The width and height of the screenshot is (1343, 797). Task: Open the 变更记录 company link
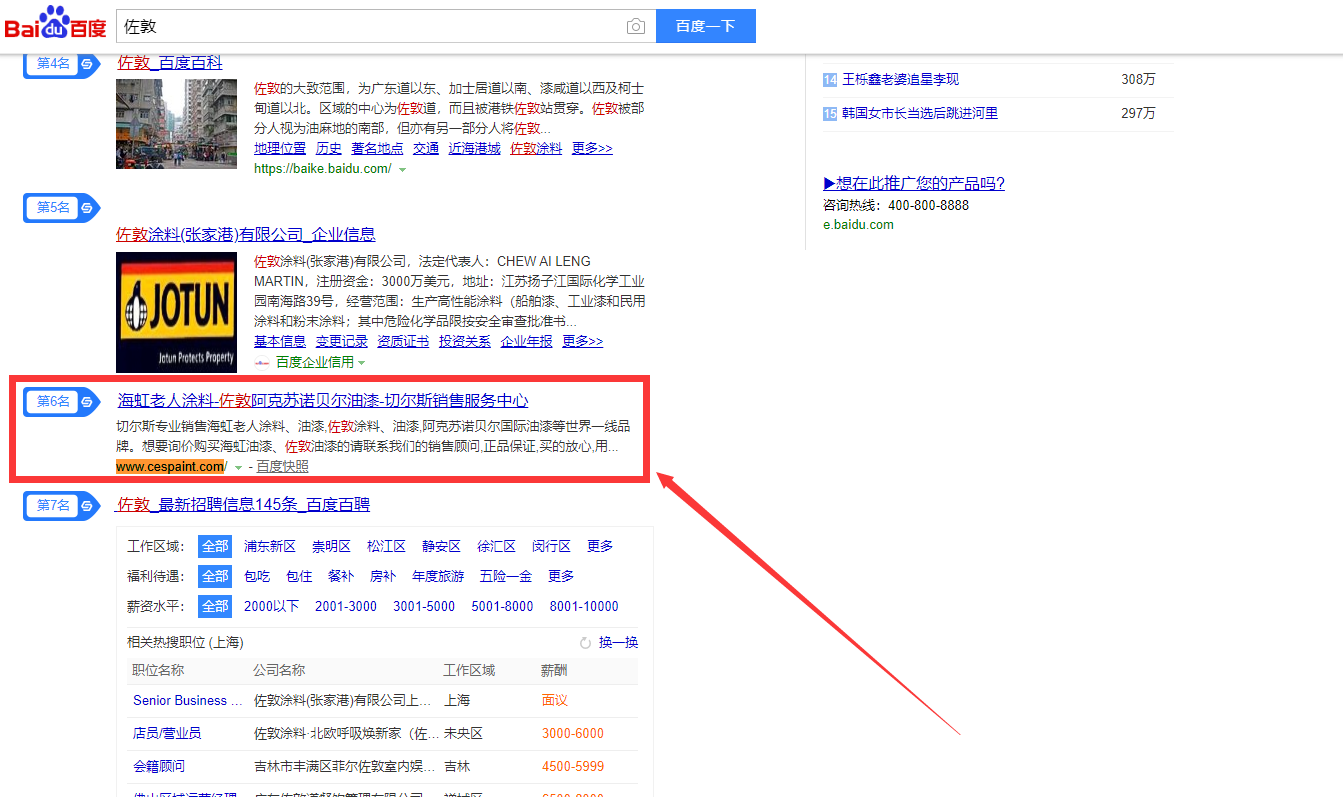point(342,341)
